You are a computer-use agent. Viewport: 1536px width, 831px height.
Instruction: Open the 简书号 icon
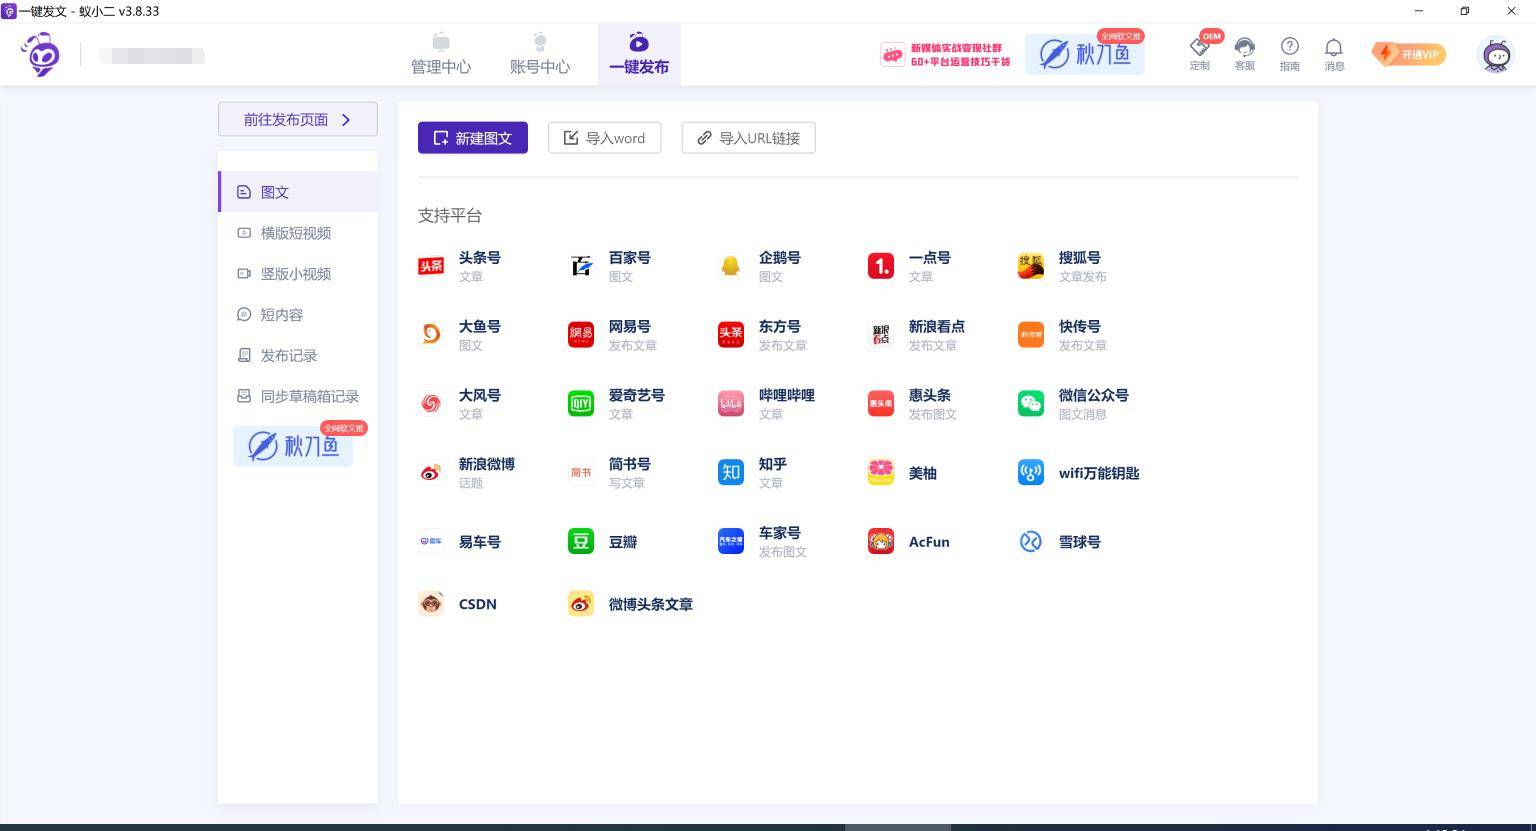click(581, 473)
